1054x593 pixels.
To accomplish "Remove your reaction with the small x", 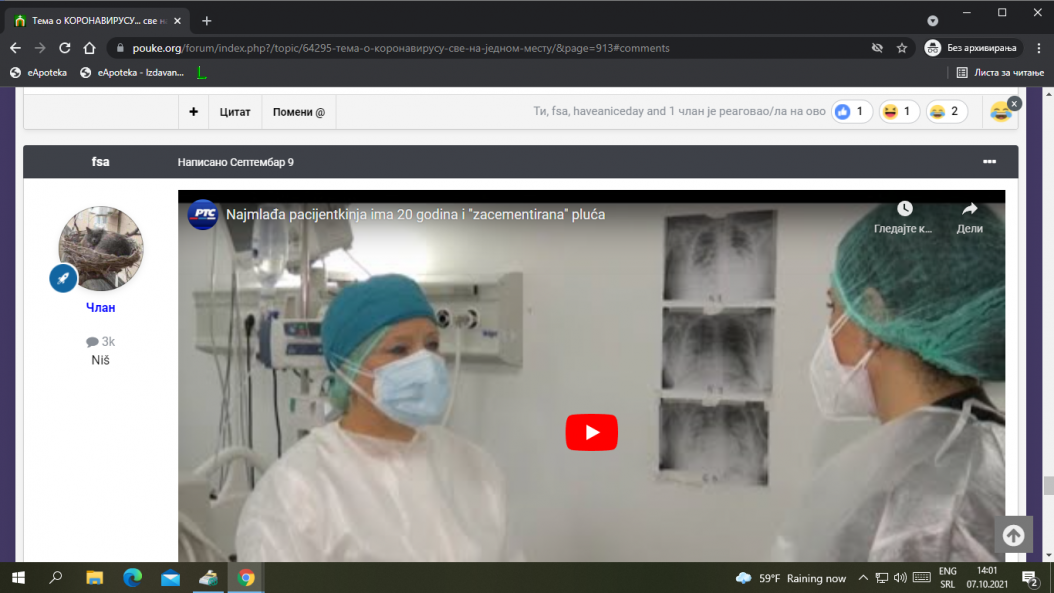I will [1014, 104].
